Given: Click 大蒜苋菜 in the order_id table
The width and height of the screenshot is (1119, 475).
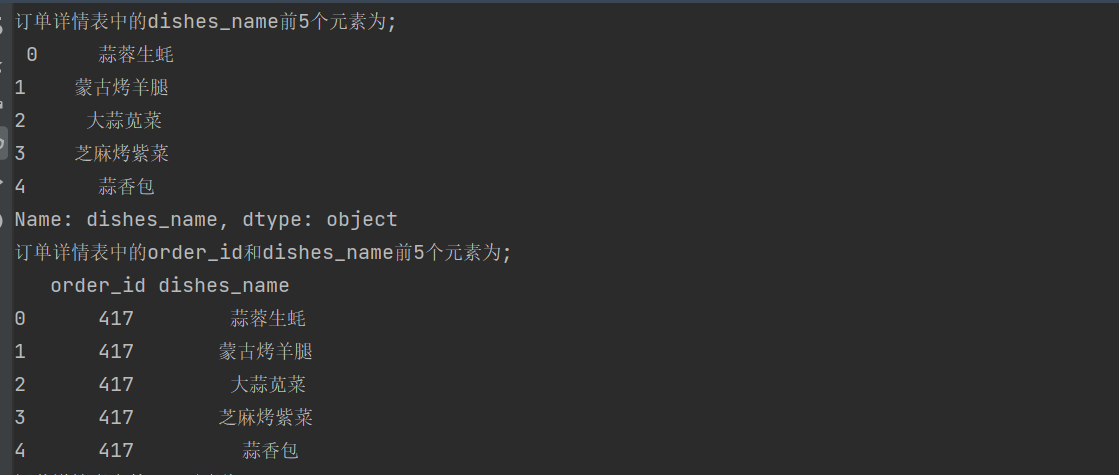Looking at the screenshot, I should (268, 385).
